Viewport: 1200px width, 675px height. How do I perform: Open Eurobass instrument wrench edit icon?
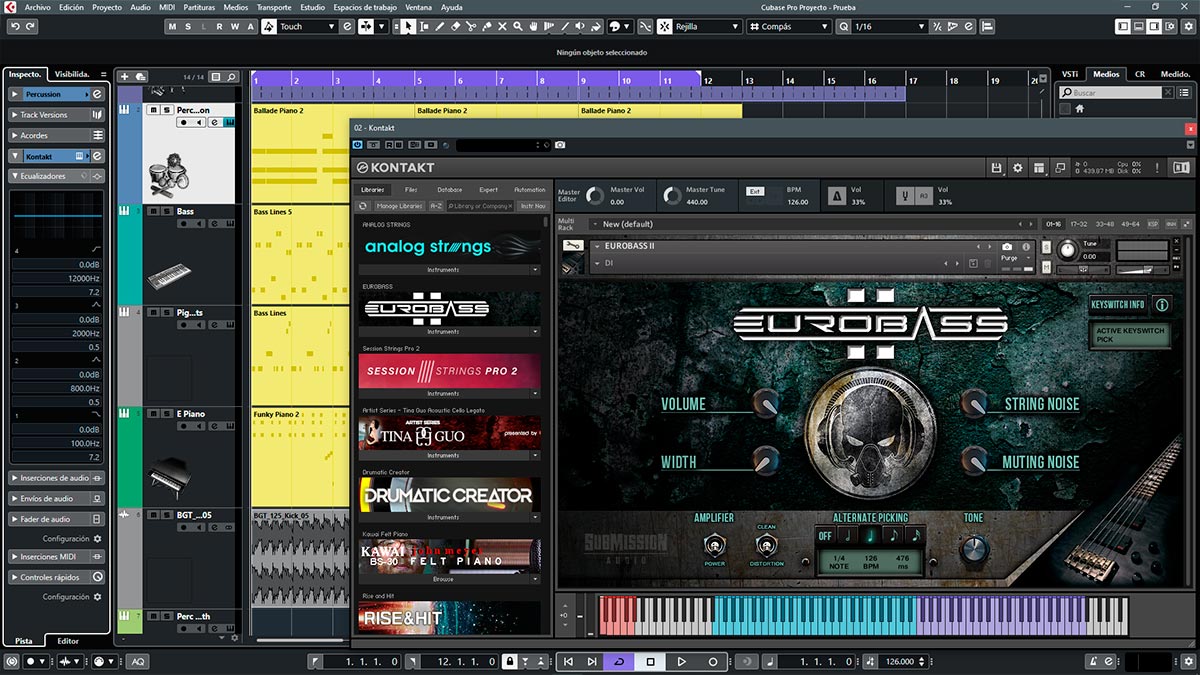pyautogui.click(x=574, y=245)
